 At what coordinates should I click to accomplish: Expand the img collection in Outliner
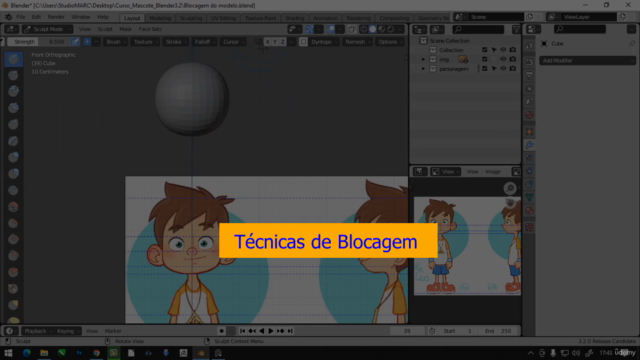(x=423, y=59)
